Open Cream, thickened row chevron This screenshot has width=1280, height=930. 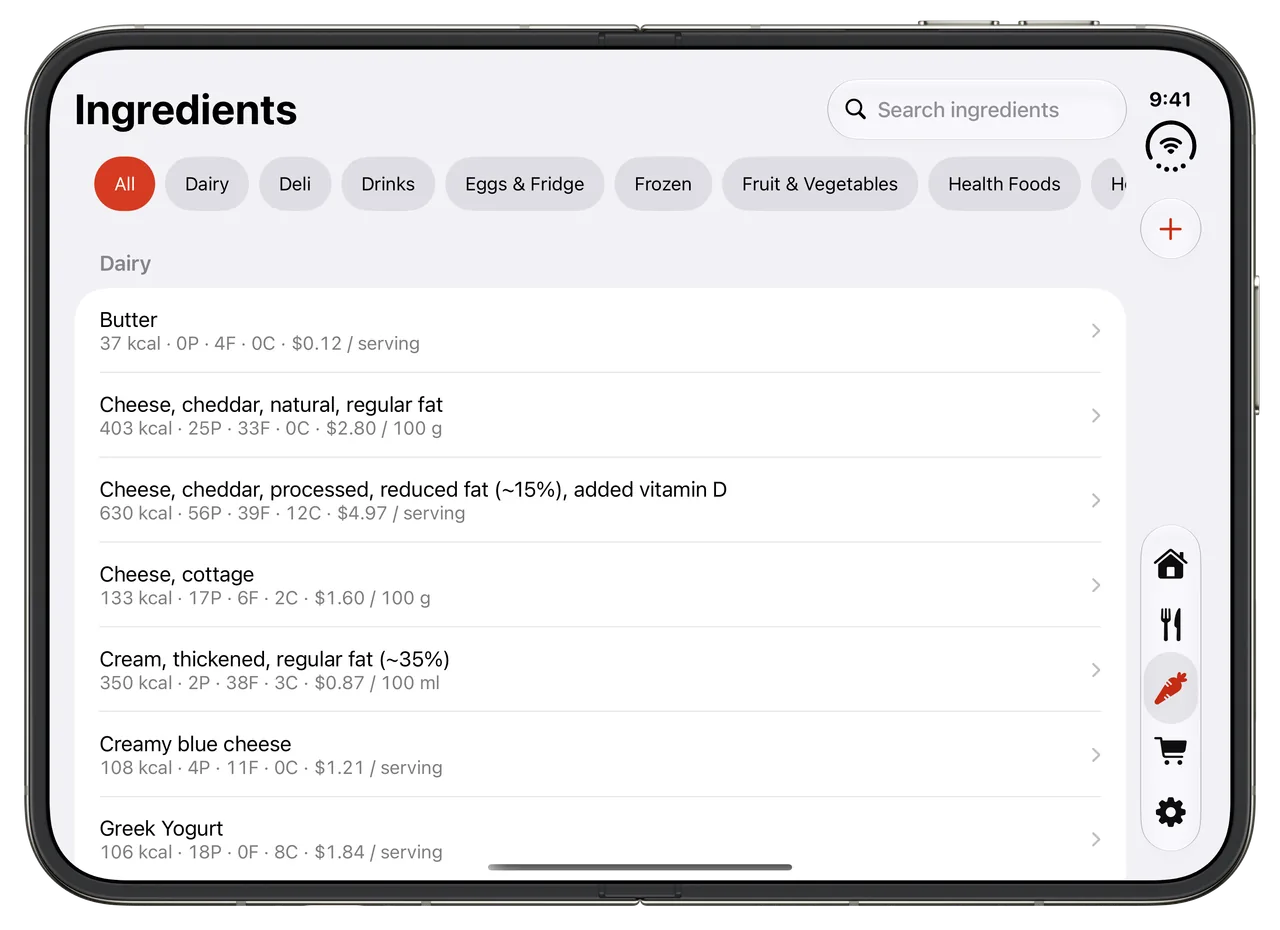point(1096,670)
